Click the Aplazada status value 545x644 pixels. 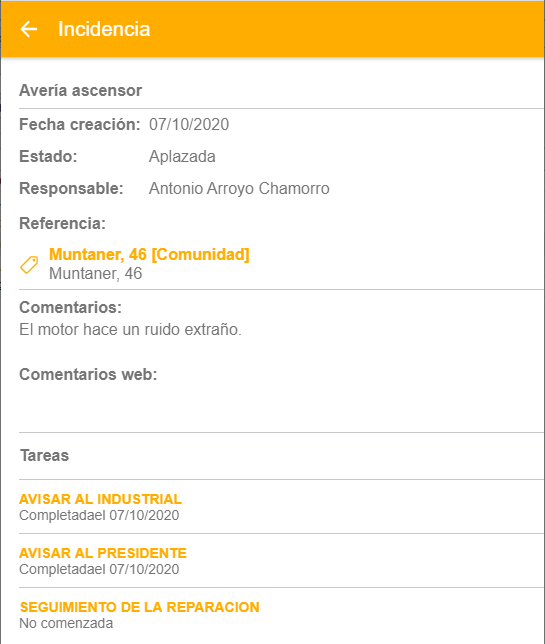pos(182,156)
